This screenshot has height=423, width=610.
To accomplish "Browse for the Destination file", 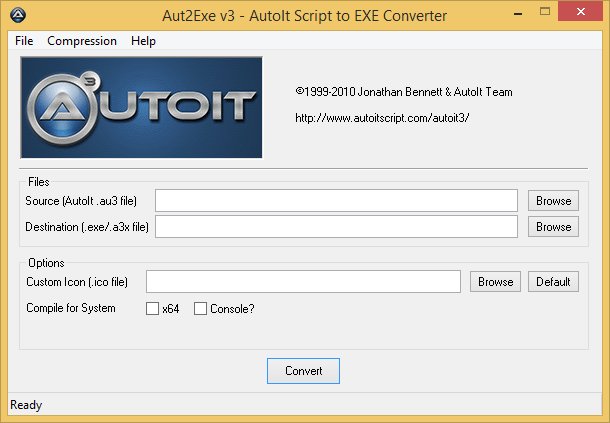I will click(553, 227).
